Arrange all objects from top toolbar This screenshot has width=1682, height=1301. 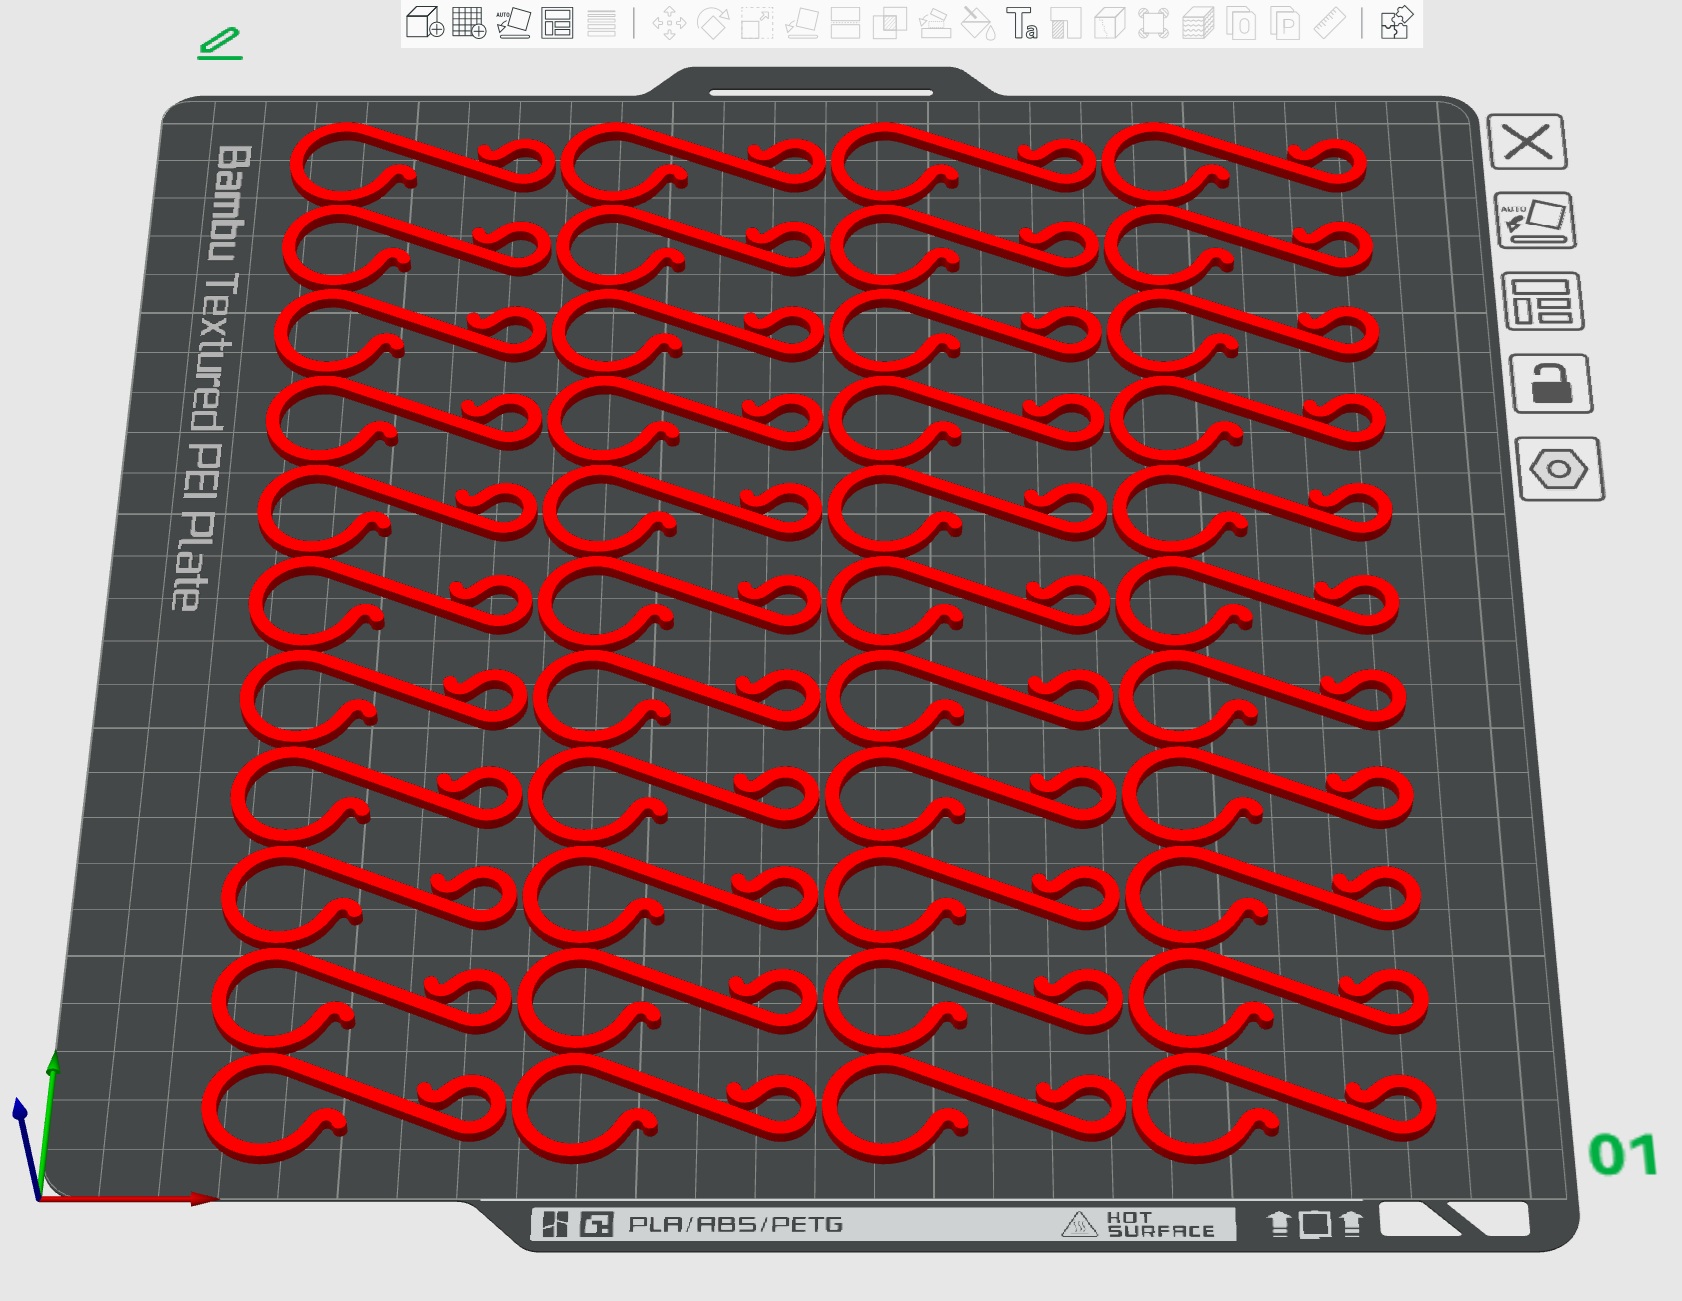coord(557,22)
